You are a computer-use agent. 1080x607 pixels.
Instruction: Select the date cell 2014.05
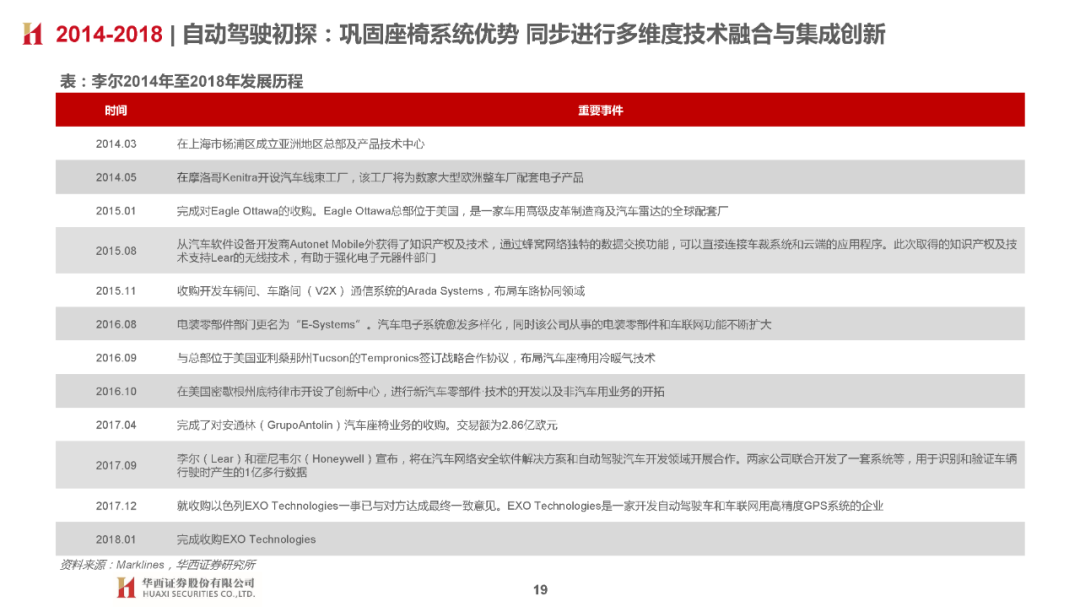[116, 177]
